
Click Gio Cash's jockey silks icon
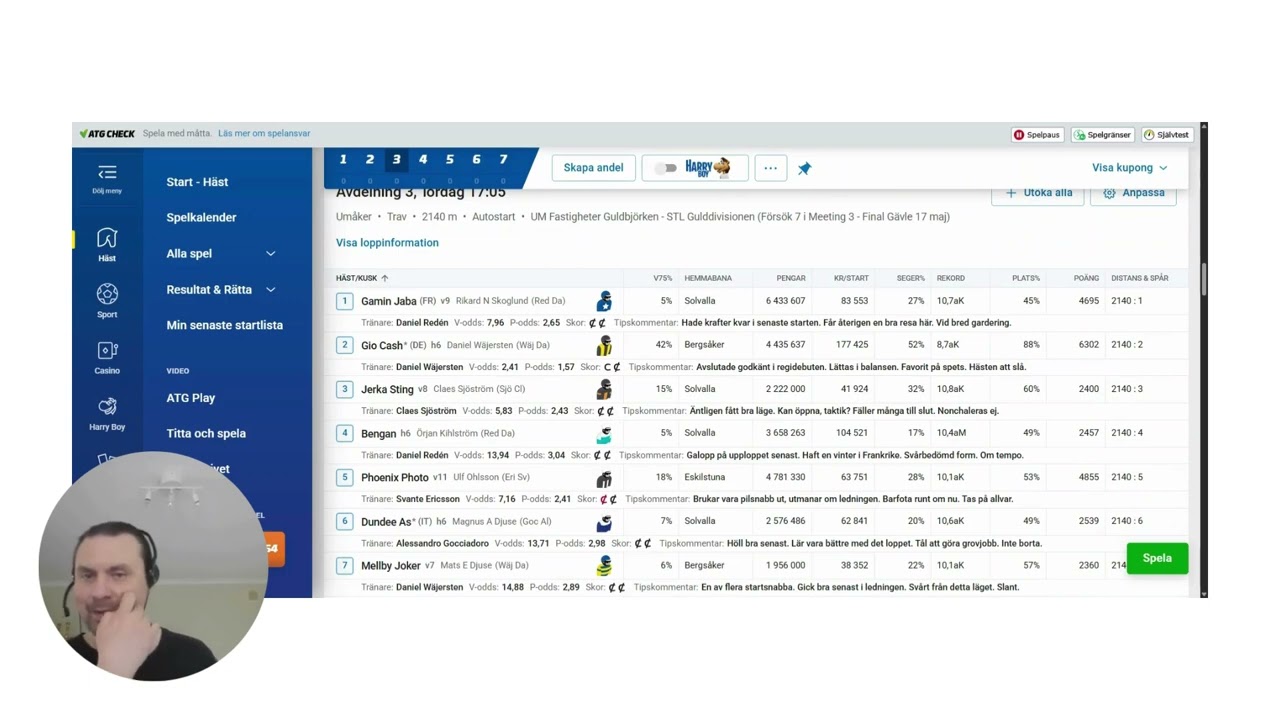point(604,345)
